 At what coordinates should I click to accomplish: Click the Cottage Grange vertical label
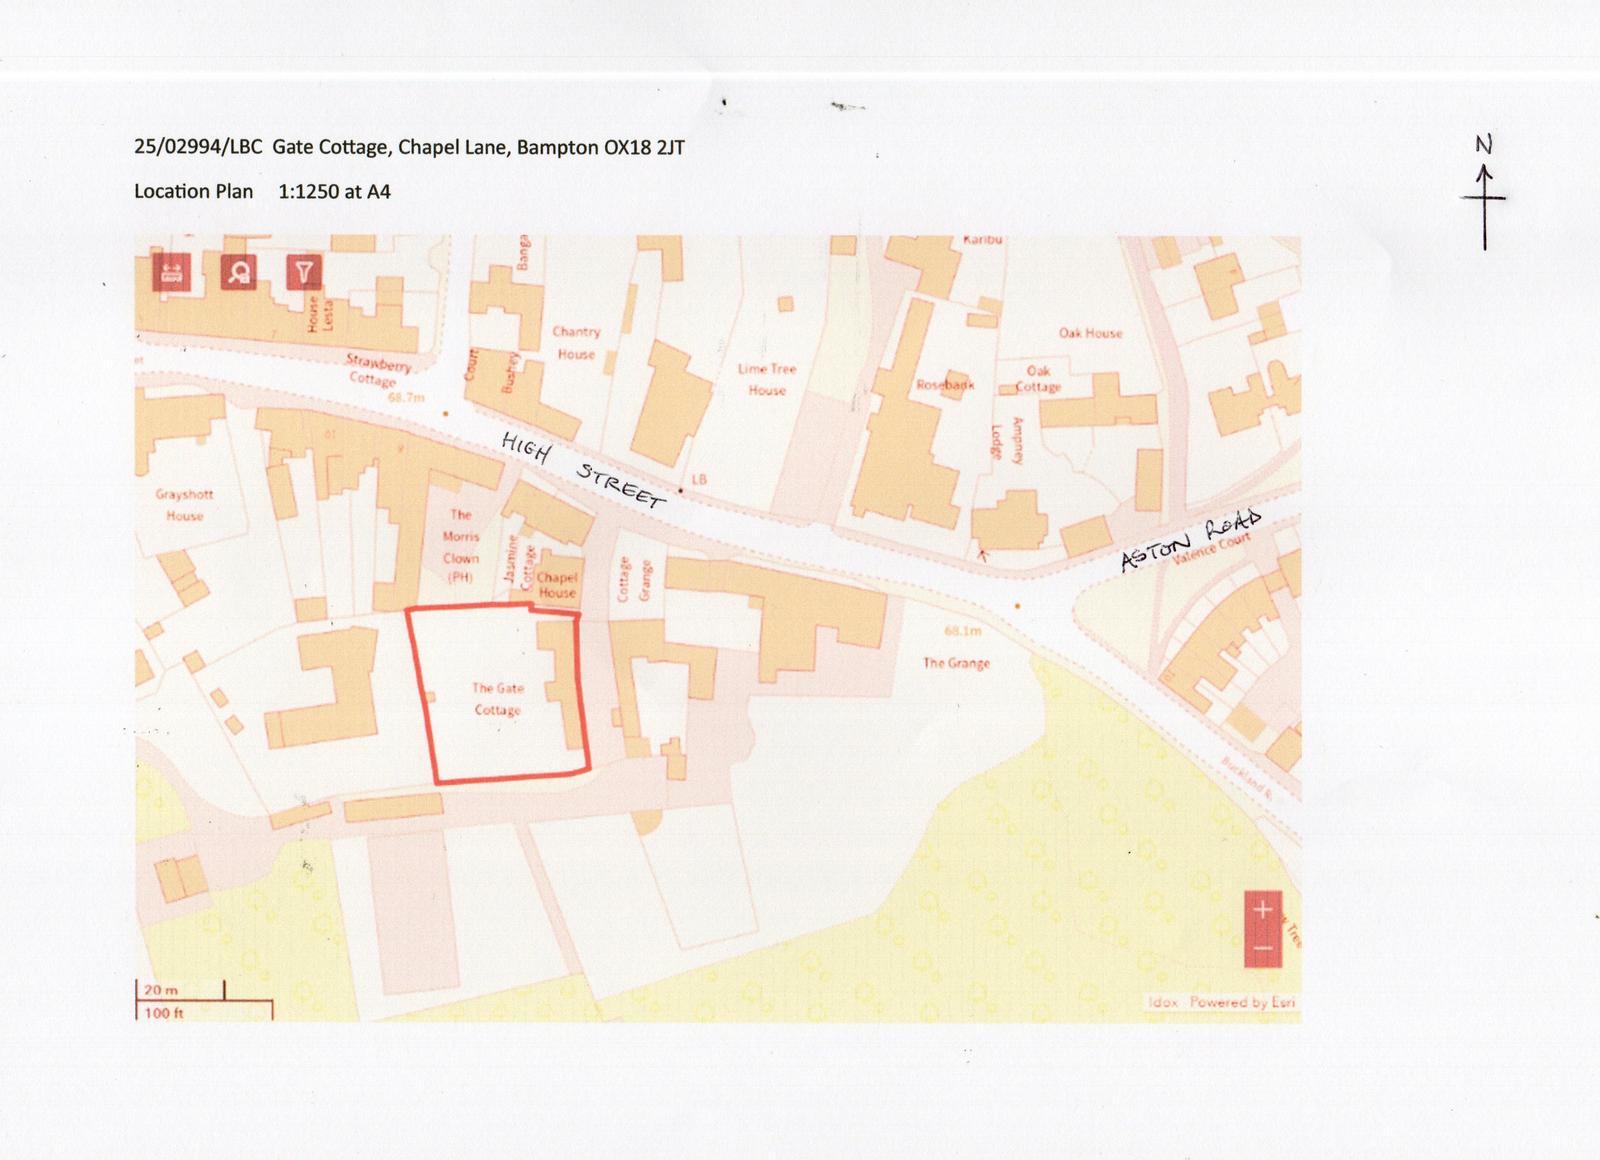coord(633,579)
